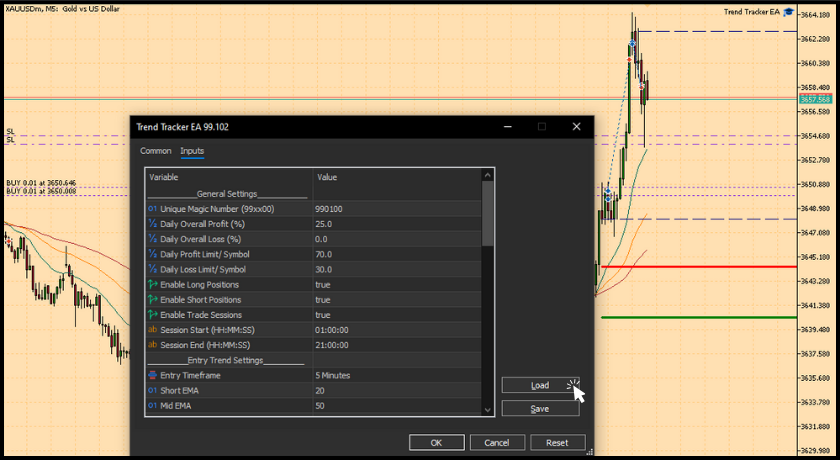The height and width of the screenshot is (460, 840).
Task: Click the Enable Short Positions boolean icon
Action: [153, 299]
